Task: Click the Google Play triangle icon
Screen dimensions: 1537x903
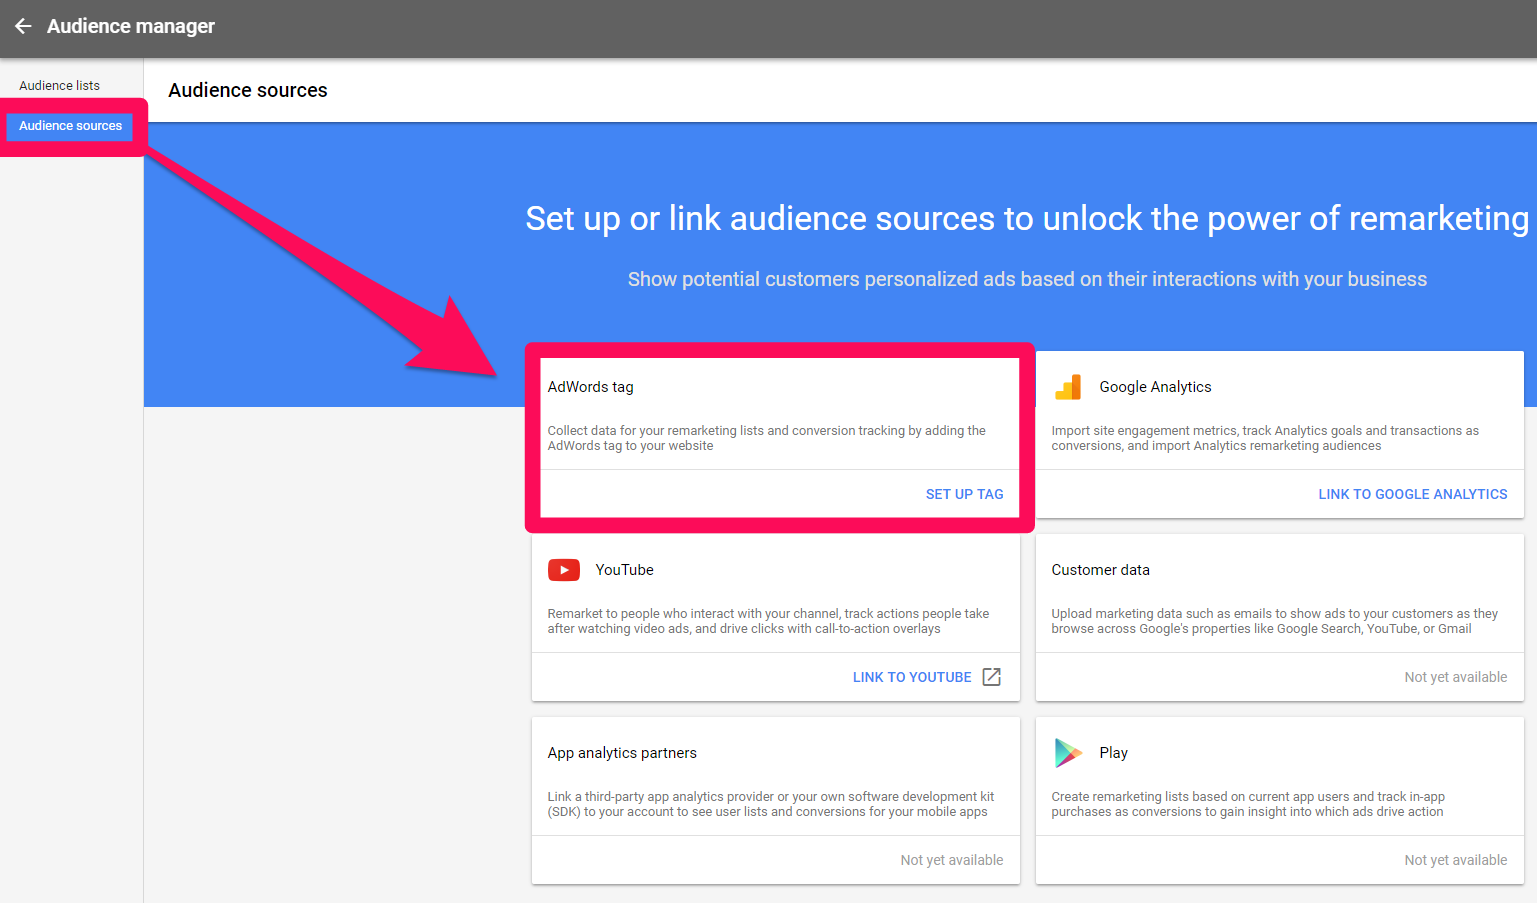Action: (x=1068, y=753)
